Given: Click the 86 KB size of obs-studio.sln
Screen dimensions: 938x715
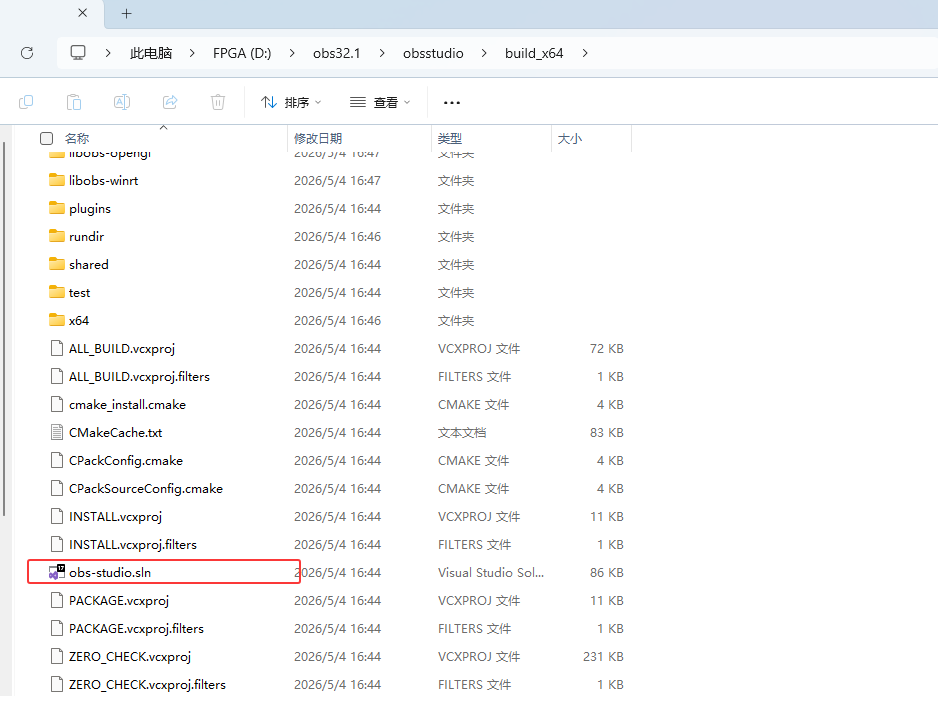Looking at the screenshot, I should (607, 573).
